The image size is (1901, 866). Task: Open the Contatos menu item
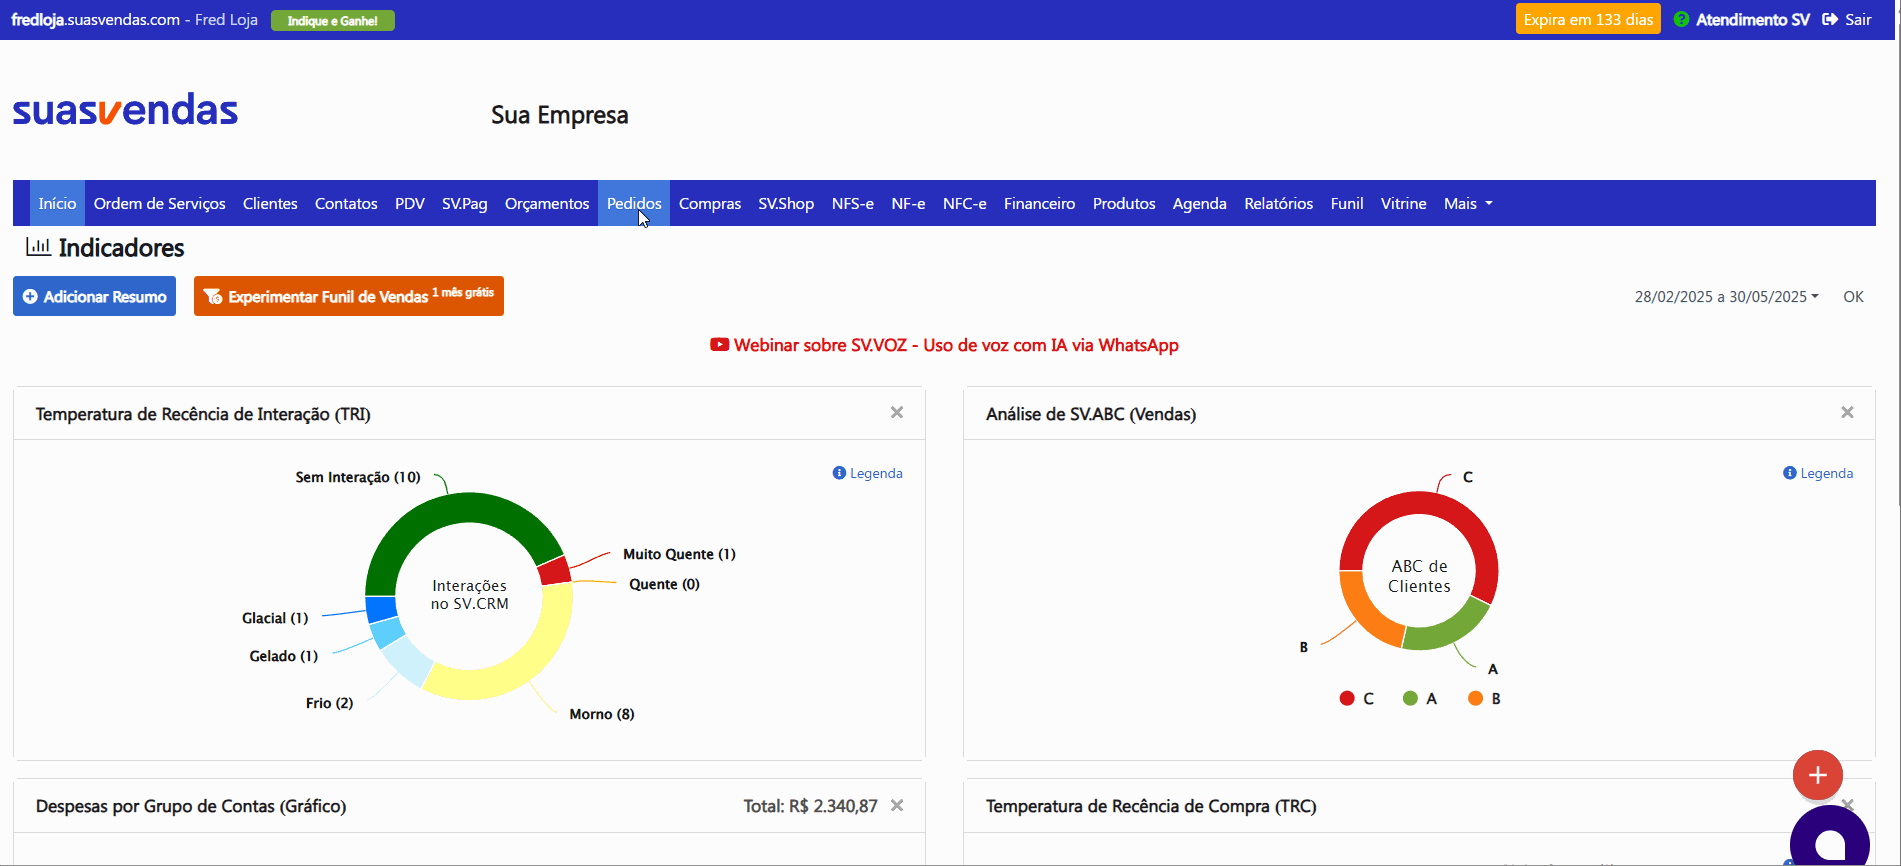point(346,203)
